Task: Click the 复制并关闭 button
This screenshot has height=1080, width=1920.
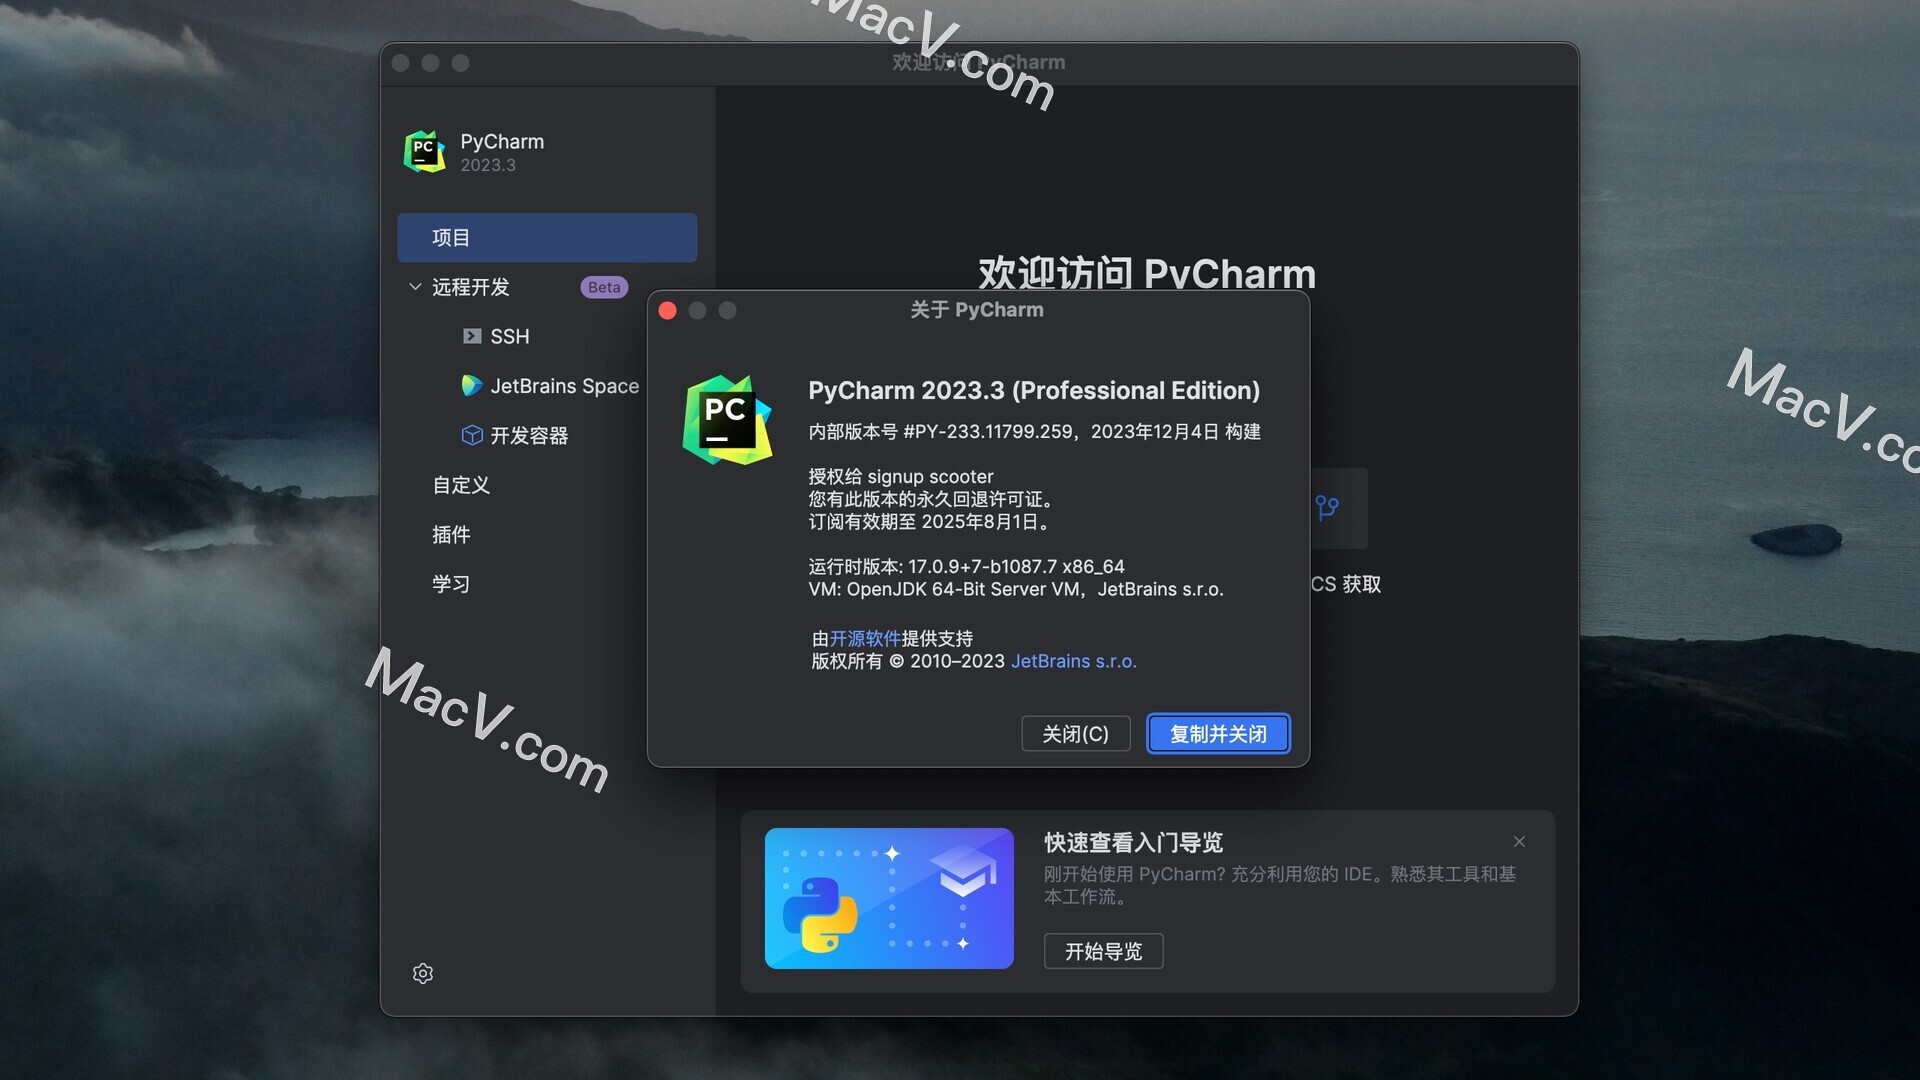Action: click(1218, 733)
